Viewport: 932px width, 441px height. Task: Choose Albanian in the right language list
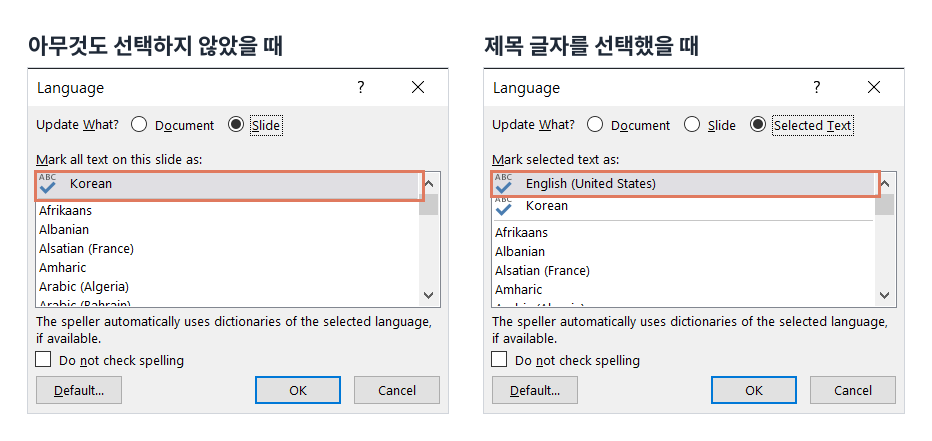(x=684, y=251)
